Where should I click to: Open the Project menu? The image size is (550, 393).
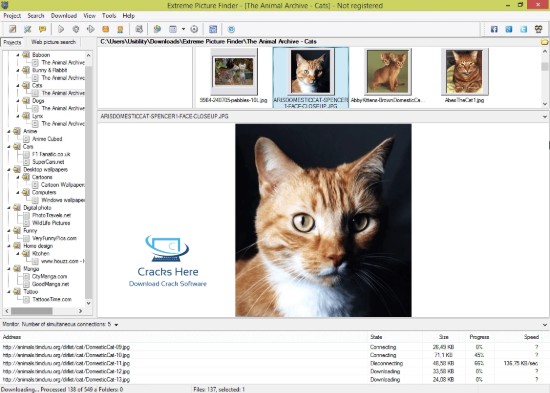pos(12,16)
